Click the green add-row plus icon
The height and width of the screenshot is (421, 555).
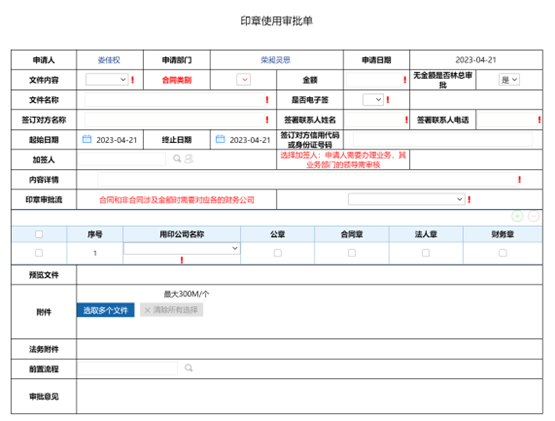pos(517,216)
